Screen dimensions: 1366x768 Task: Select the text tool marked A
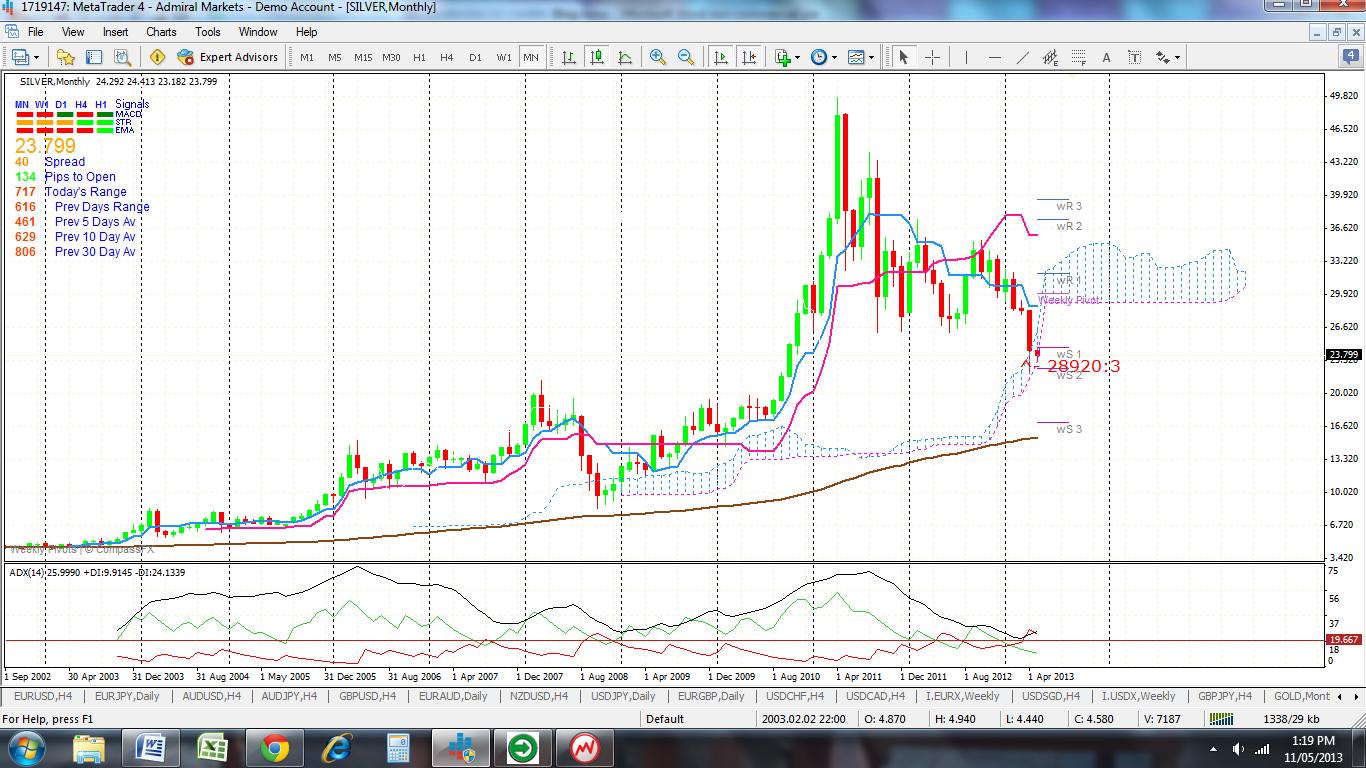click(1107, 57)
